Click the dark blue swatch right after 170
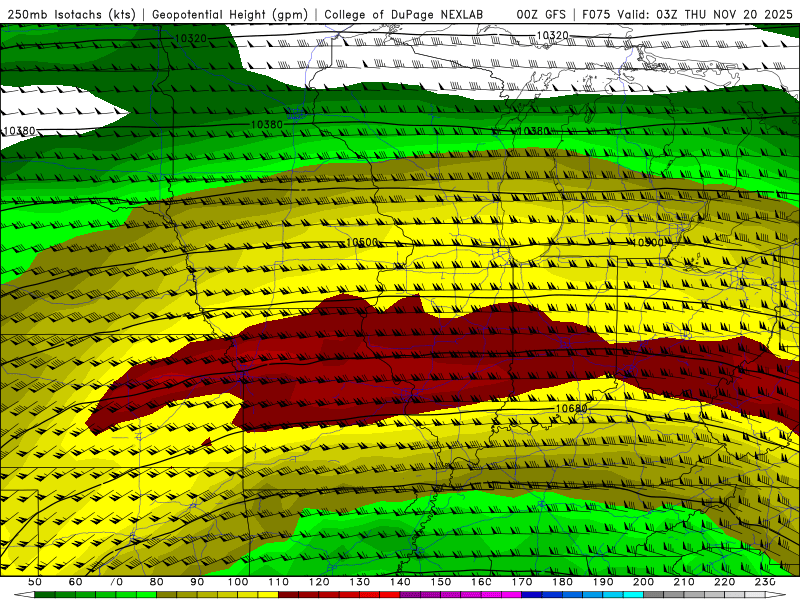The width and height of the screenshot is (800, 600). pyautogui.click(x=532, y=595)
